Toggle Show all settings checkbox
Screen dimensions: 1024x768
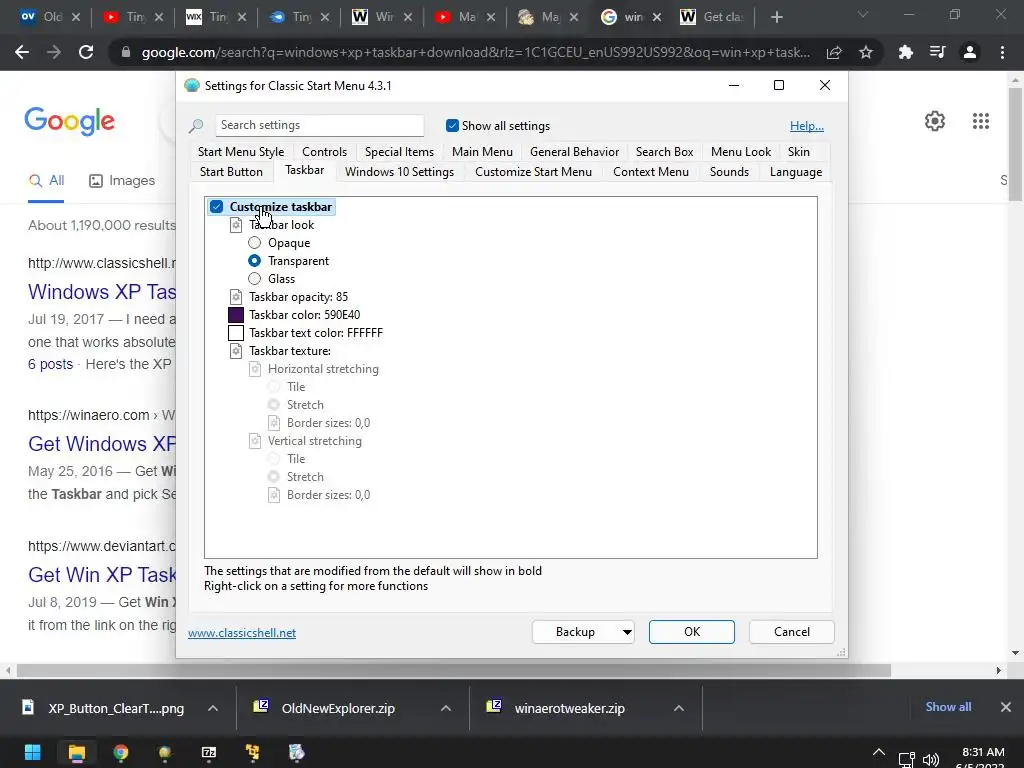click(x=452, y=125)
